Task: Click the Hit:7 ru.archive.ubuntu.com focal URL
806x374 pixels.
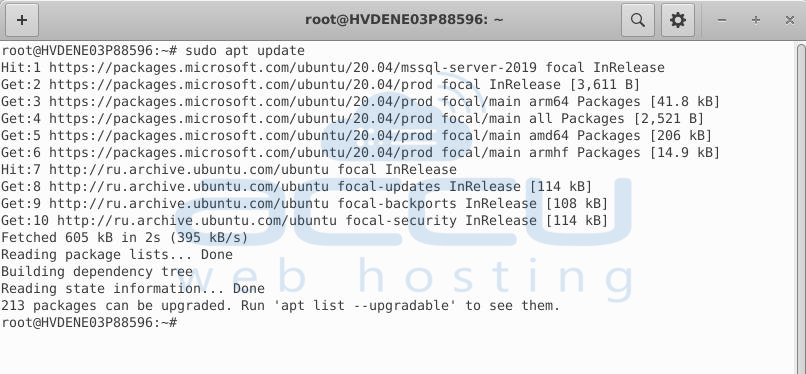Action: coord(189,170)
